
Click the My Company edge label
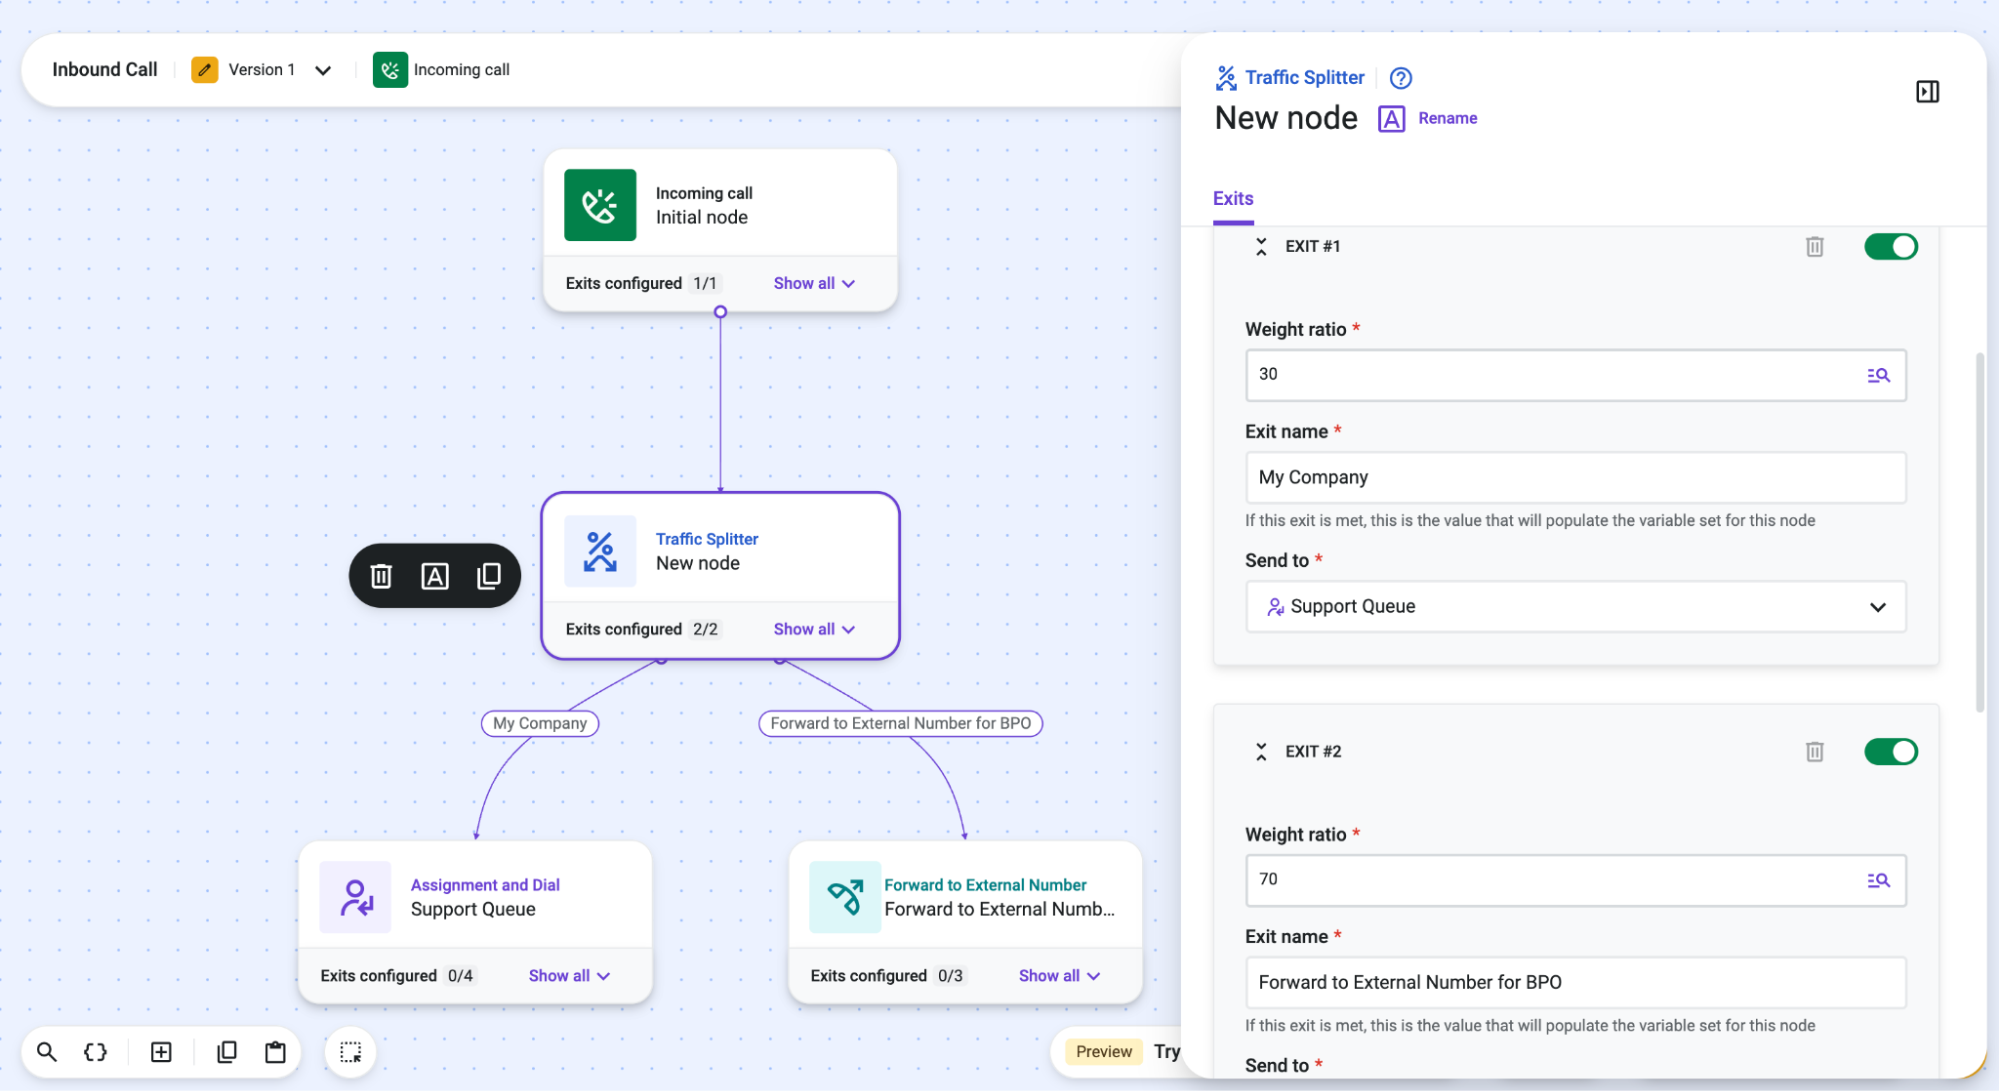(540, 723)
